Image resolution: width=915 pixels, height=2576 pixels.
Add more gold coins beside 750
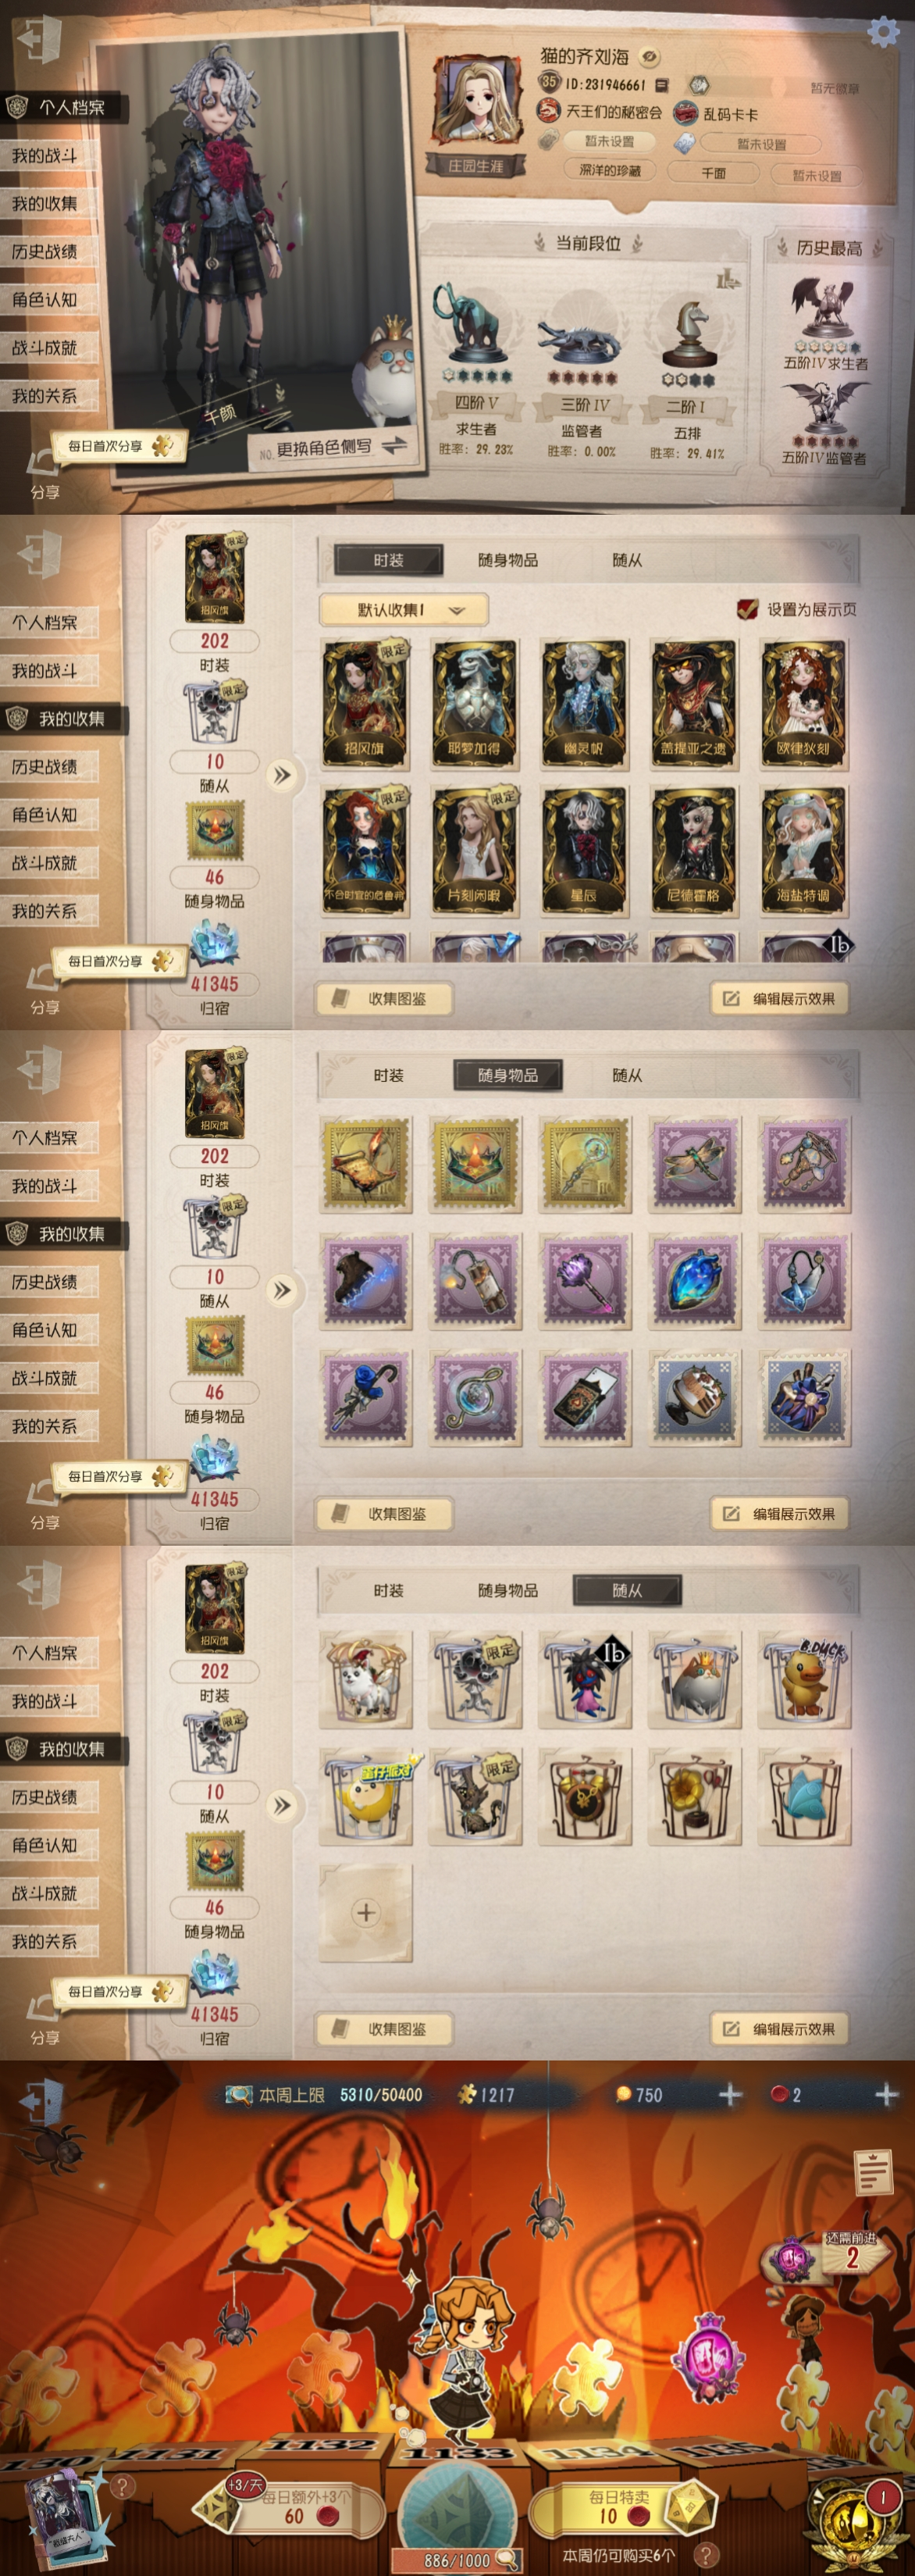(730, 2094)
